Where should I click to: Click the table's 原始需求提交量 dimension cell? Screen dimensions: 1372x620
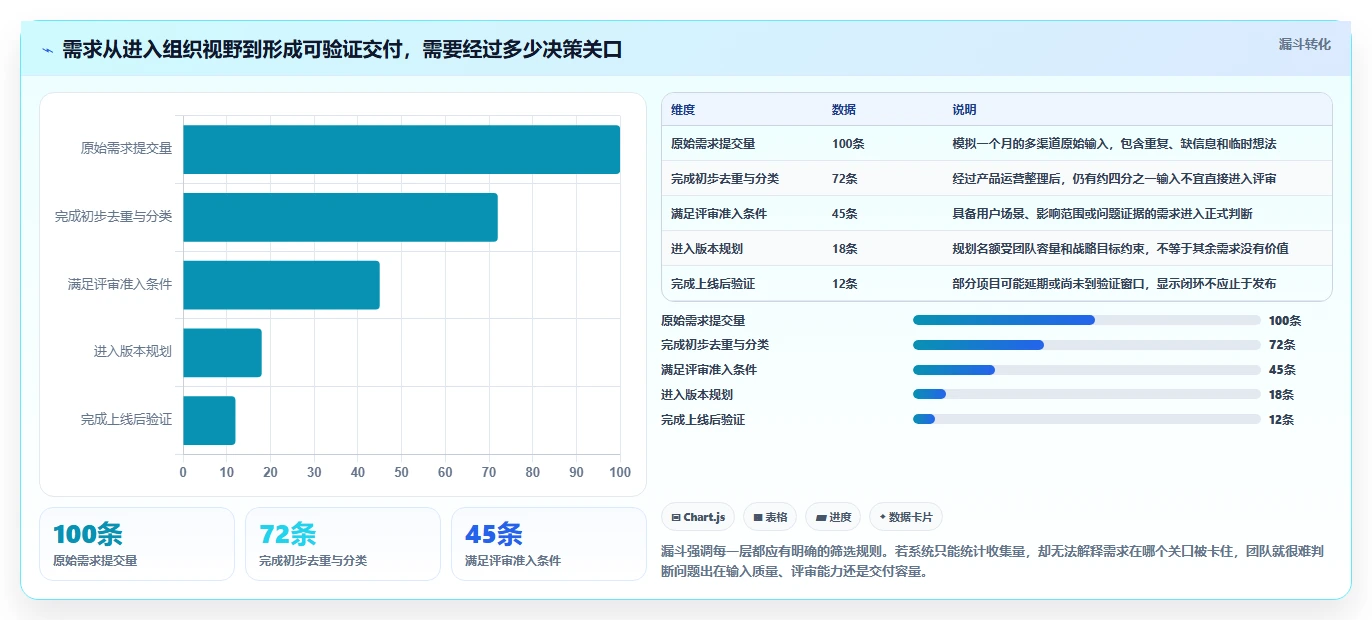713,144
